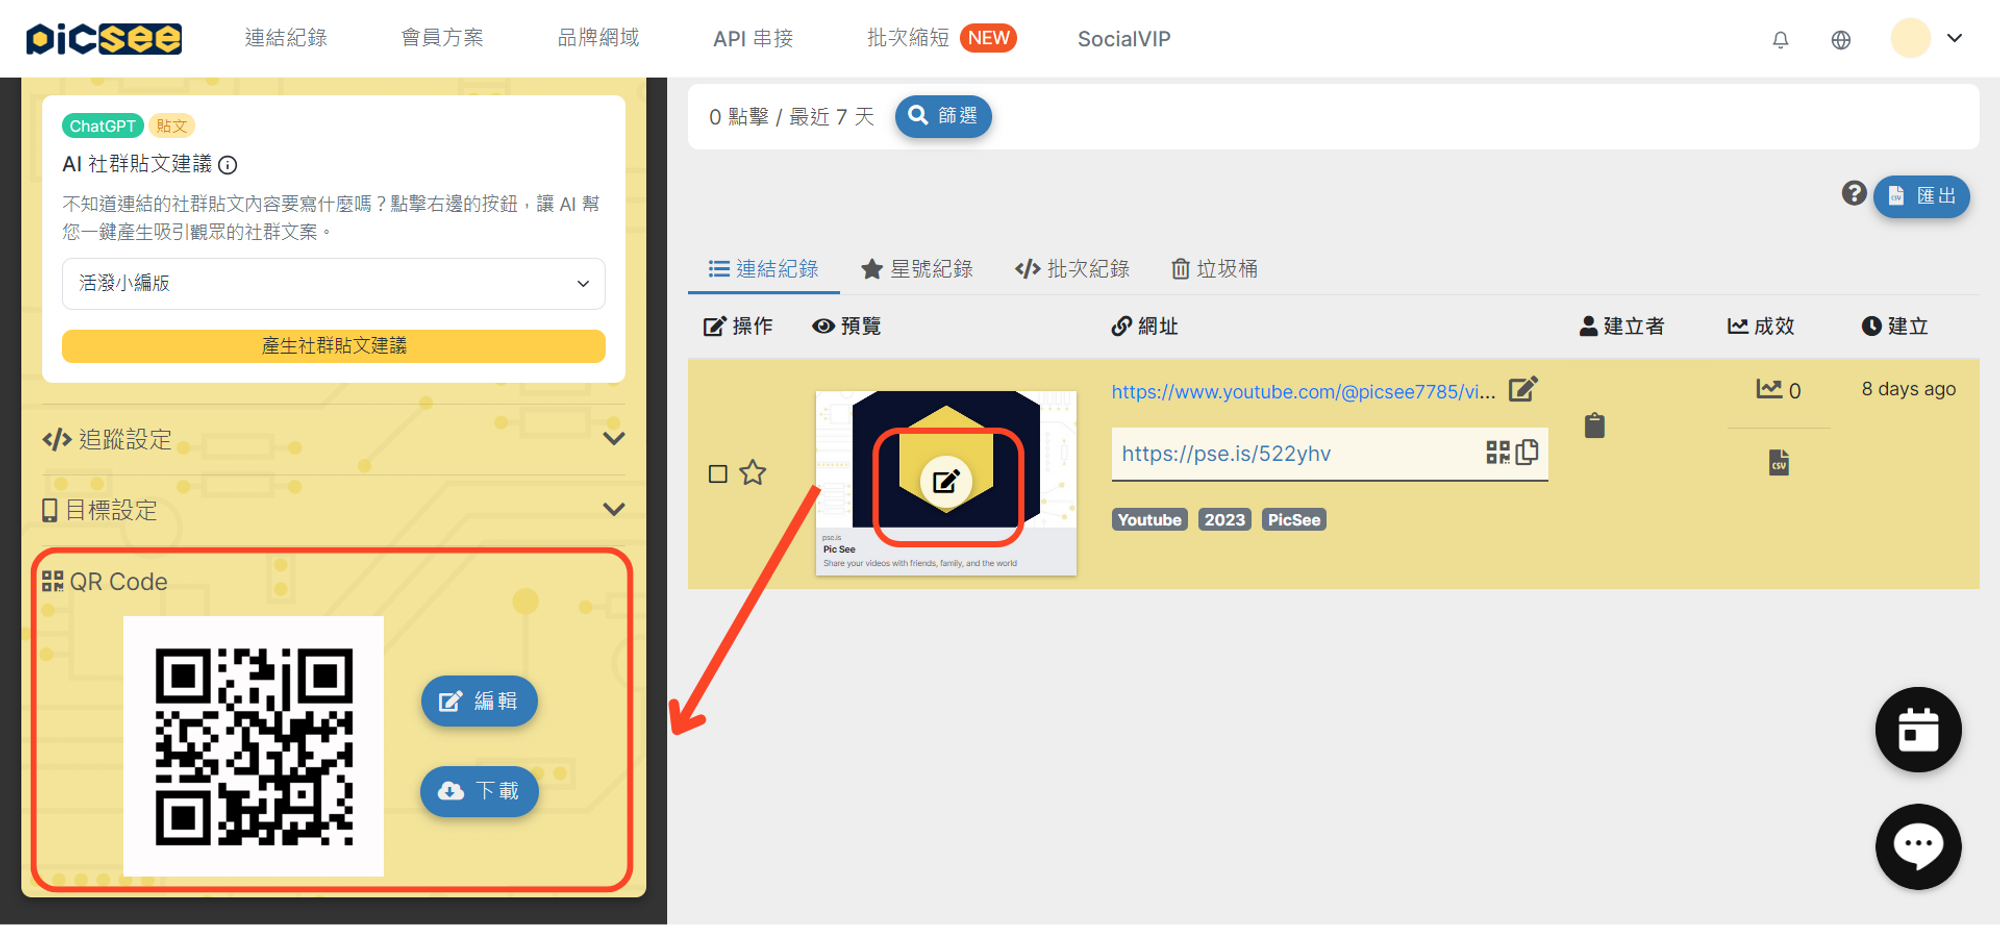The width and height of the screenshot is (2000, 927).
Task: Click the short URL https://pse.is/522yhv
Action: (x=1226, y=454)
